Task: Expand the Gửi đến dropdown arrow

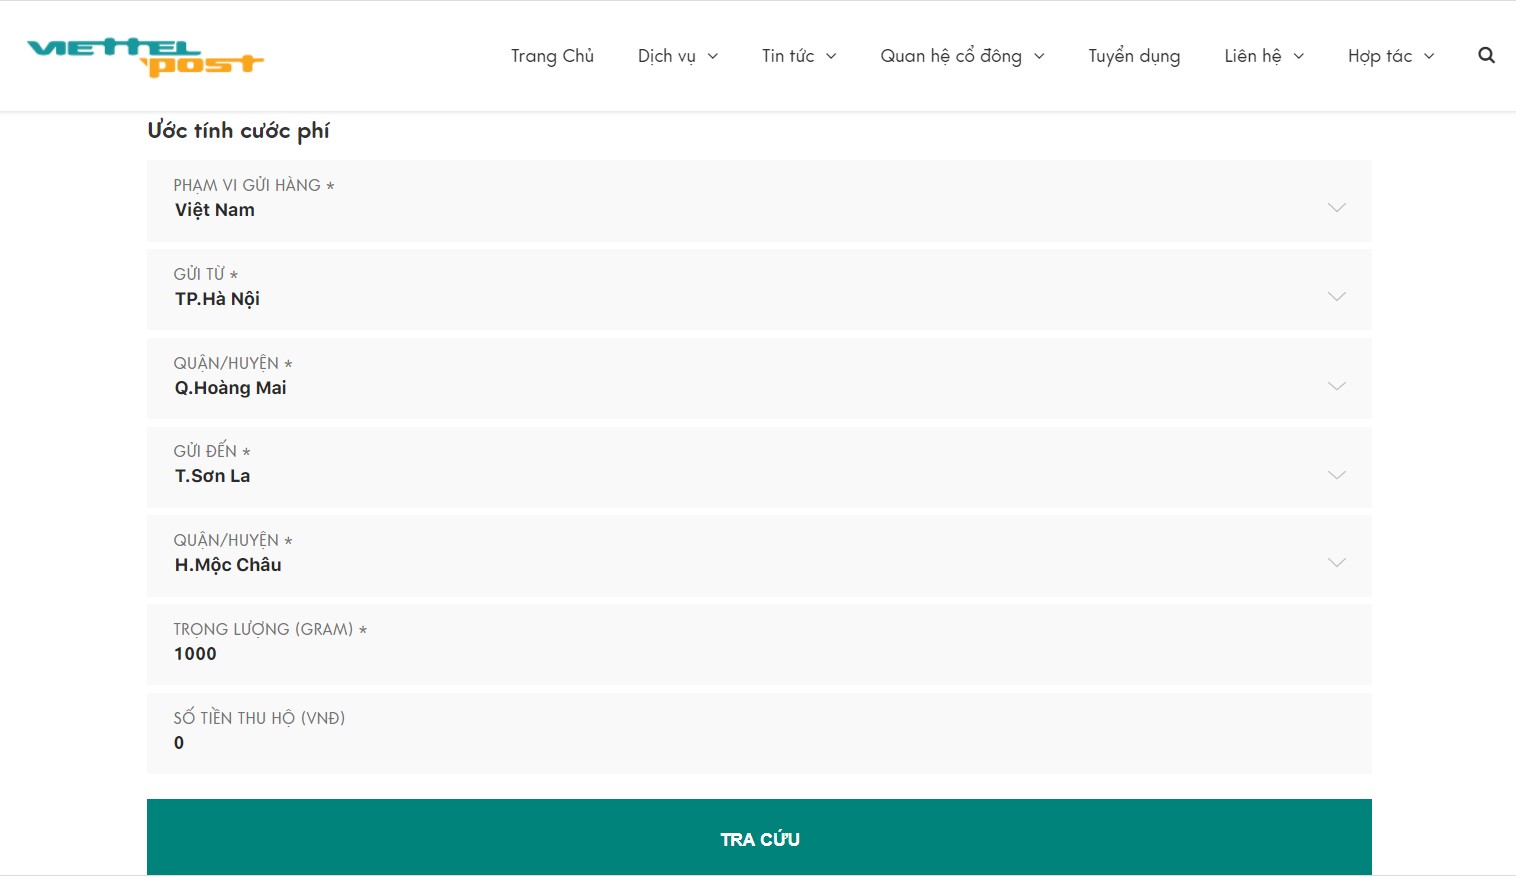Action: click(1336, 474)
